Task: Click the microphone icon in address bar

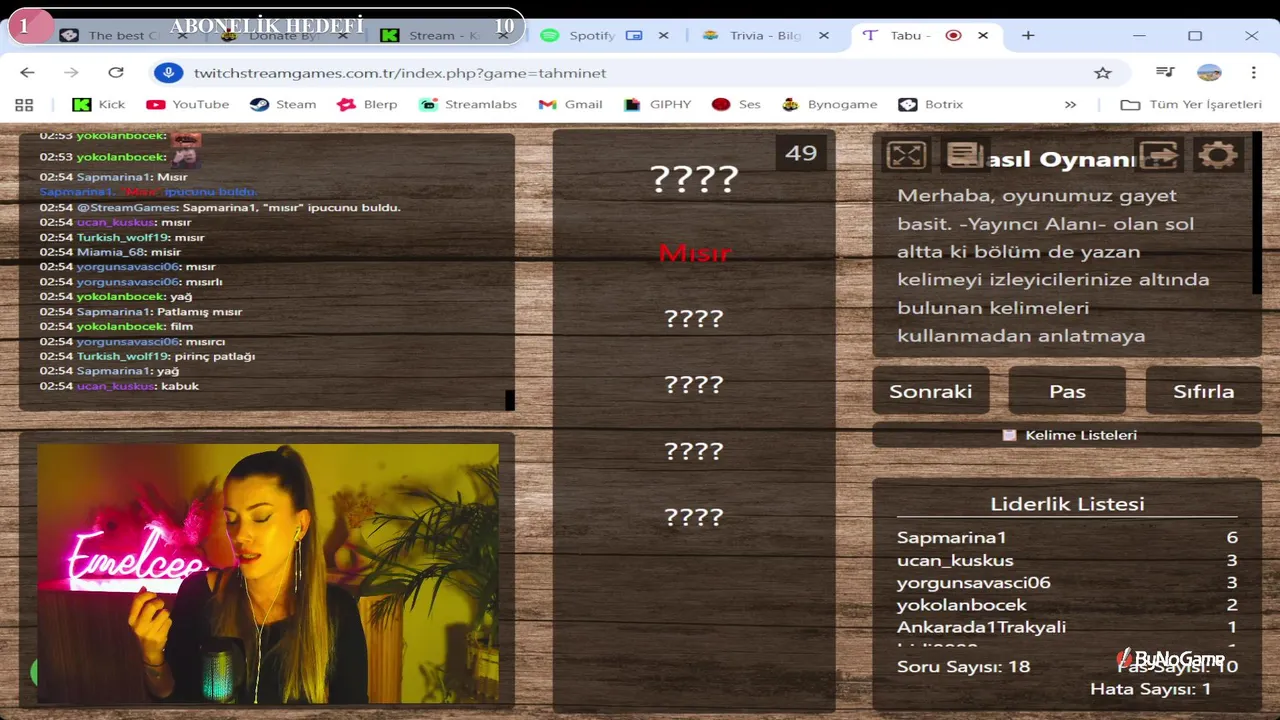Action: pyautogui.click(x=168, y=73)
